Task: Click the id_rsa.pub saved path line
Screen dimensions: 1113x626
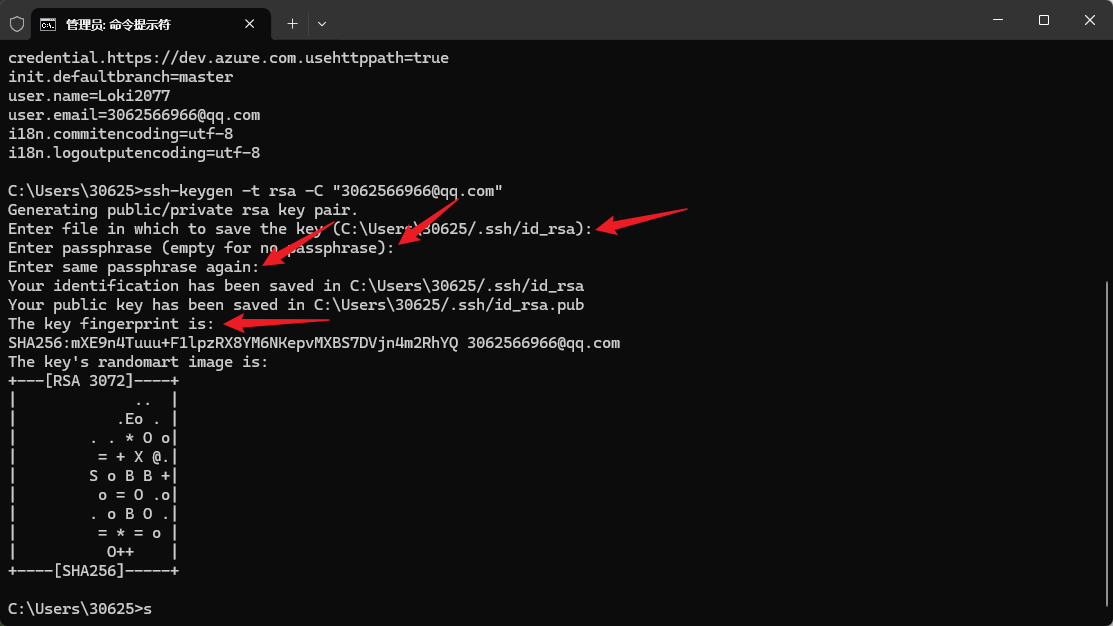Action: pos(295,305)
